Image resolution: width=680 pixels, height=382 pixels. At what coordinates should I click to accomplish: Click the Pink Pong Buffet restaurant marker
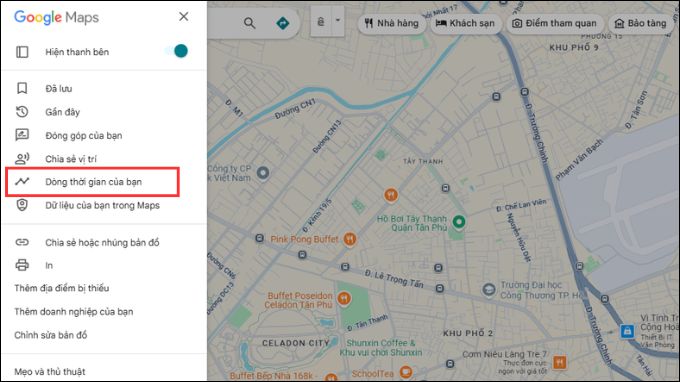(350, 239)
